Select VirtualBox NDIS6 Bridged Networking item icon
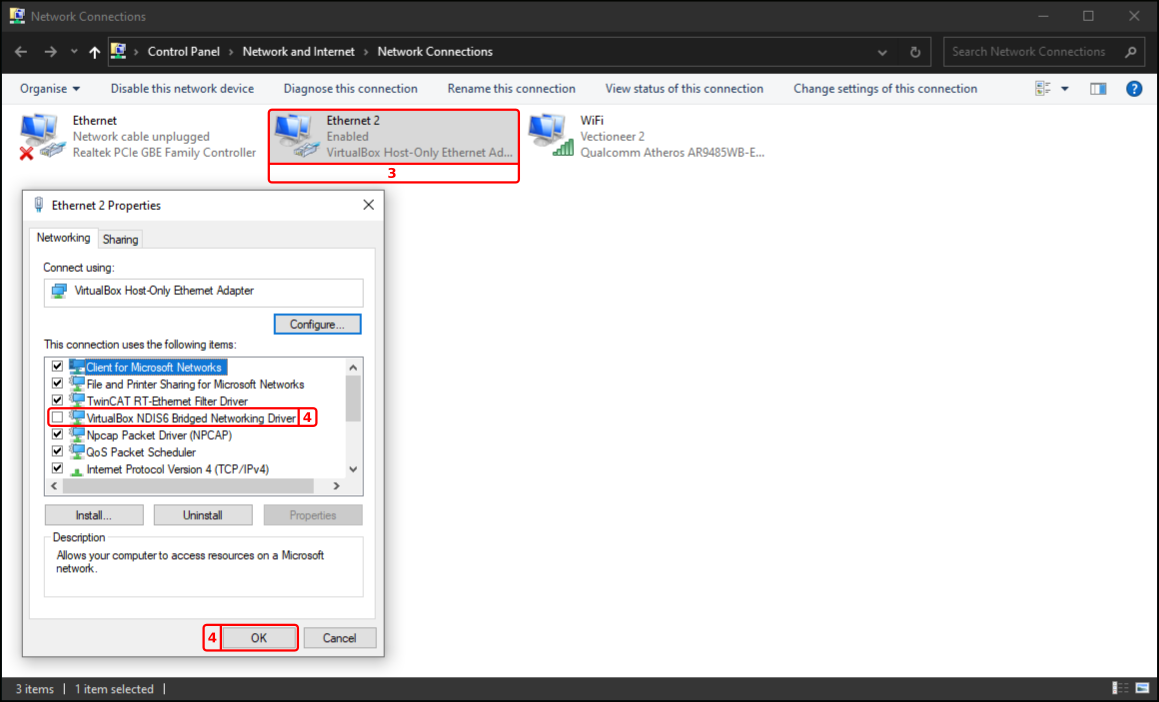 77,418
